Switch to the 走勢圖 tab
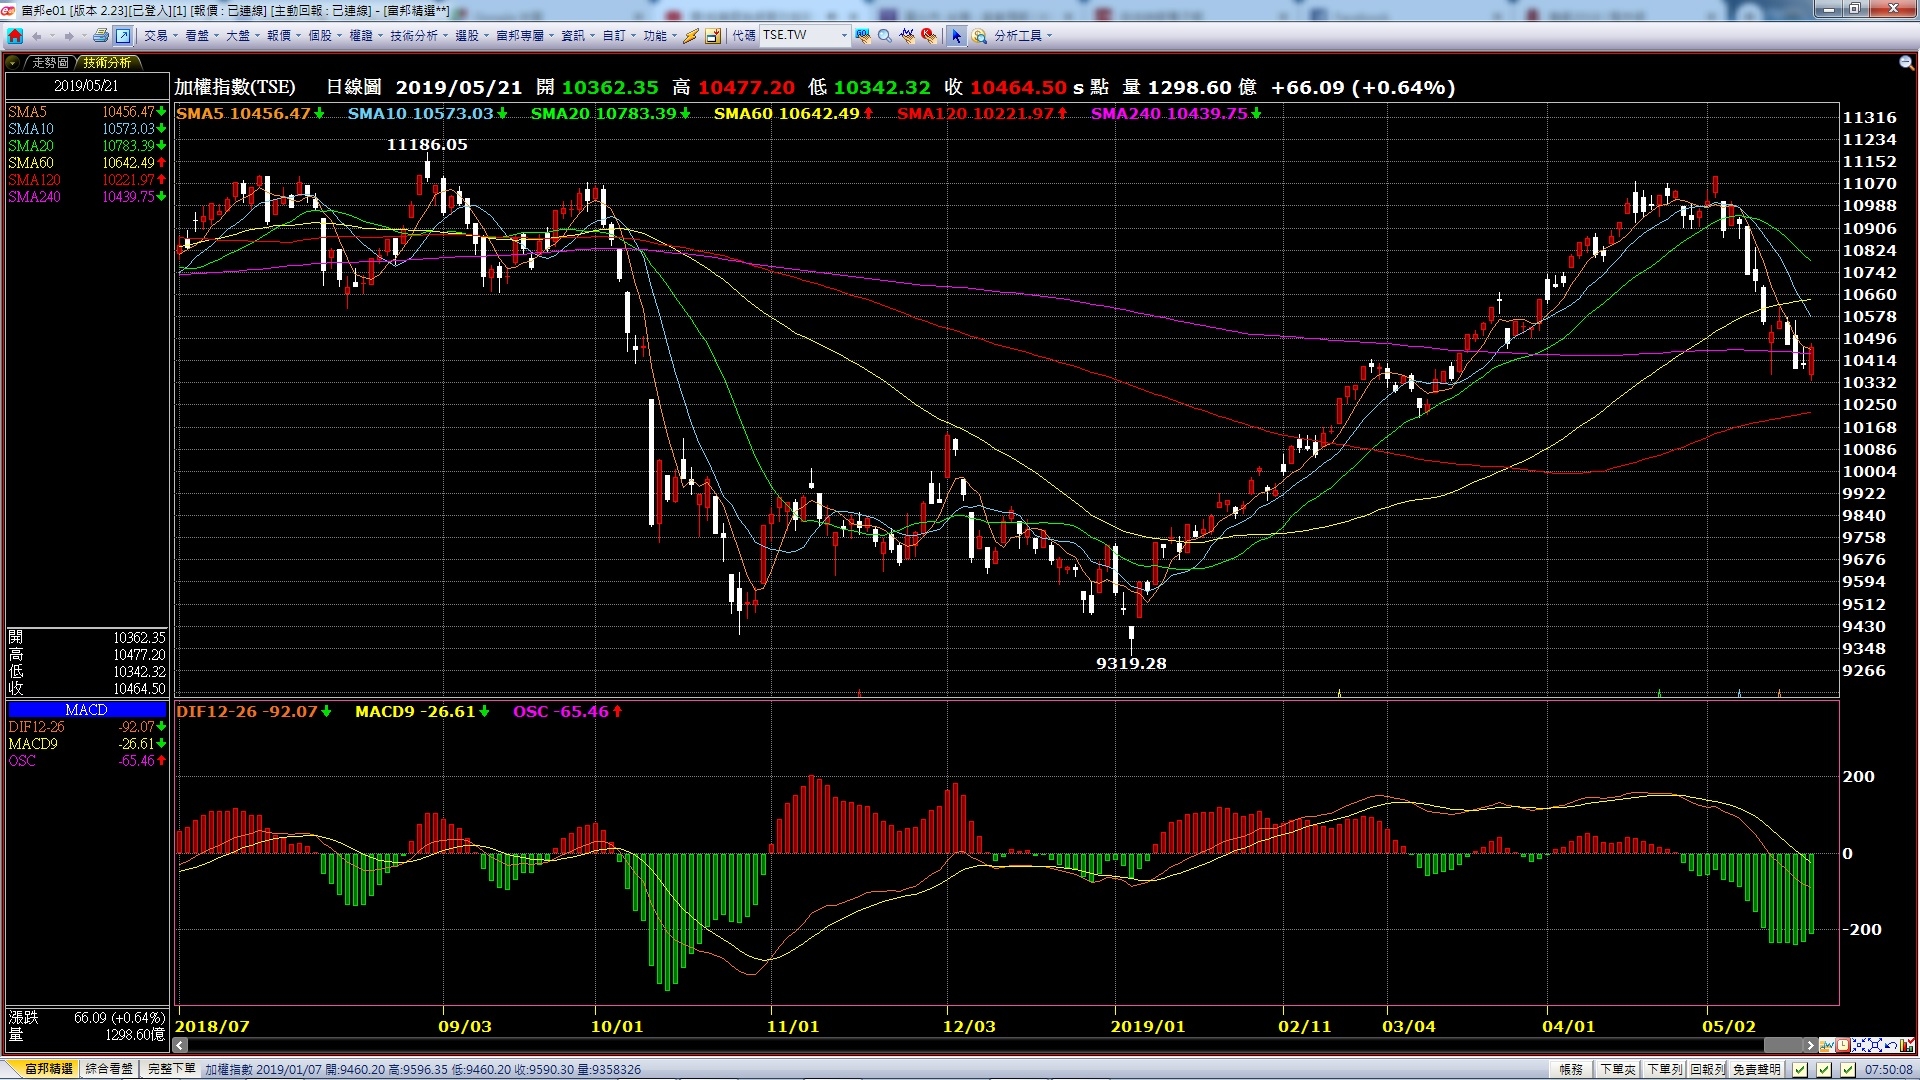This screenshot has height=1080, width=1920. [x=50, y=62]
